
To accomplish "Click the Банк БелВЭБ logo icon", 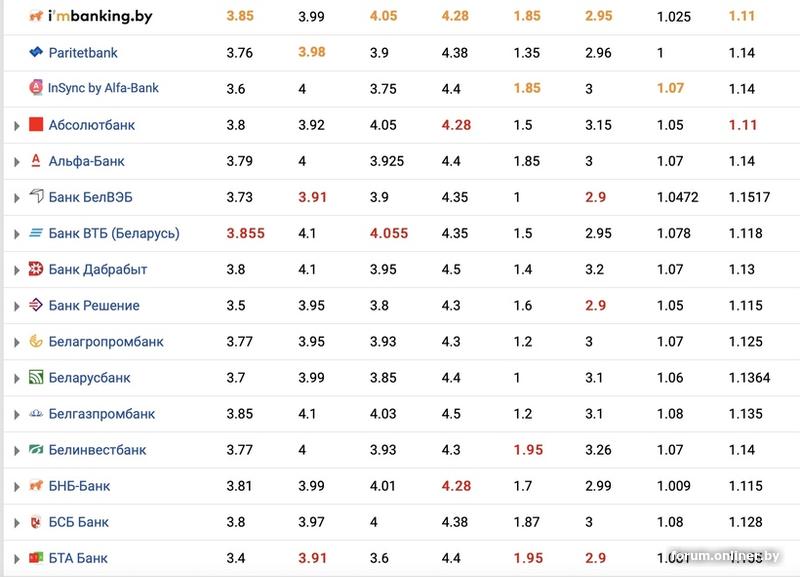I will 36,197.
